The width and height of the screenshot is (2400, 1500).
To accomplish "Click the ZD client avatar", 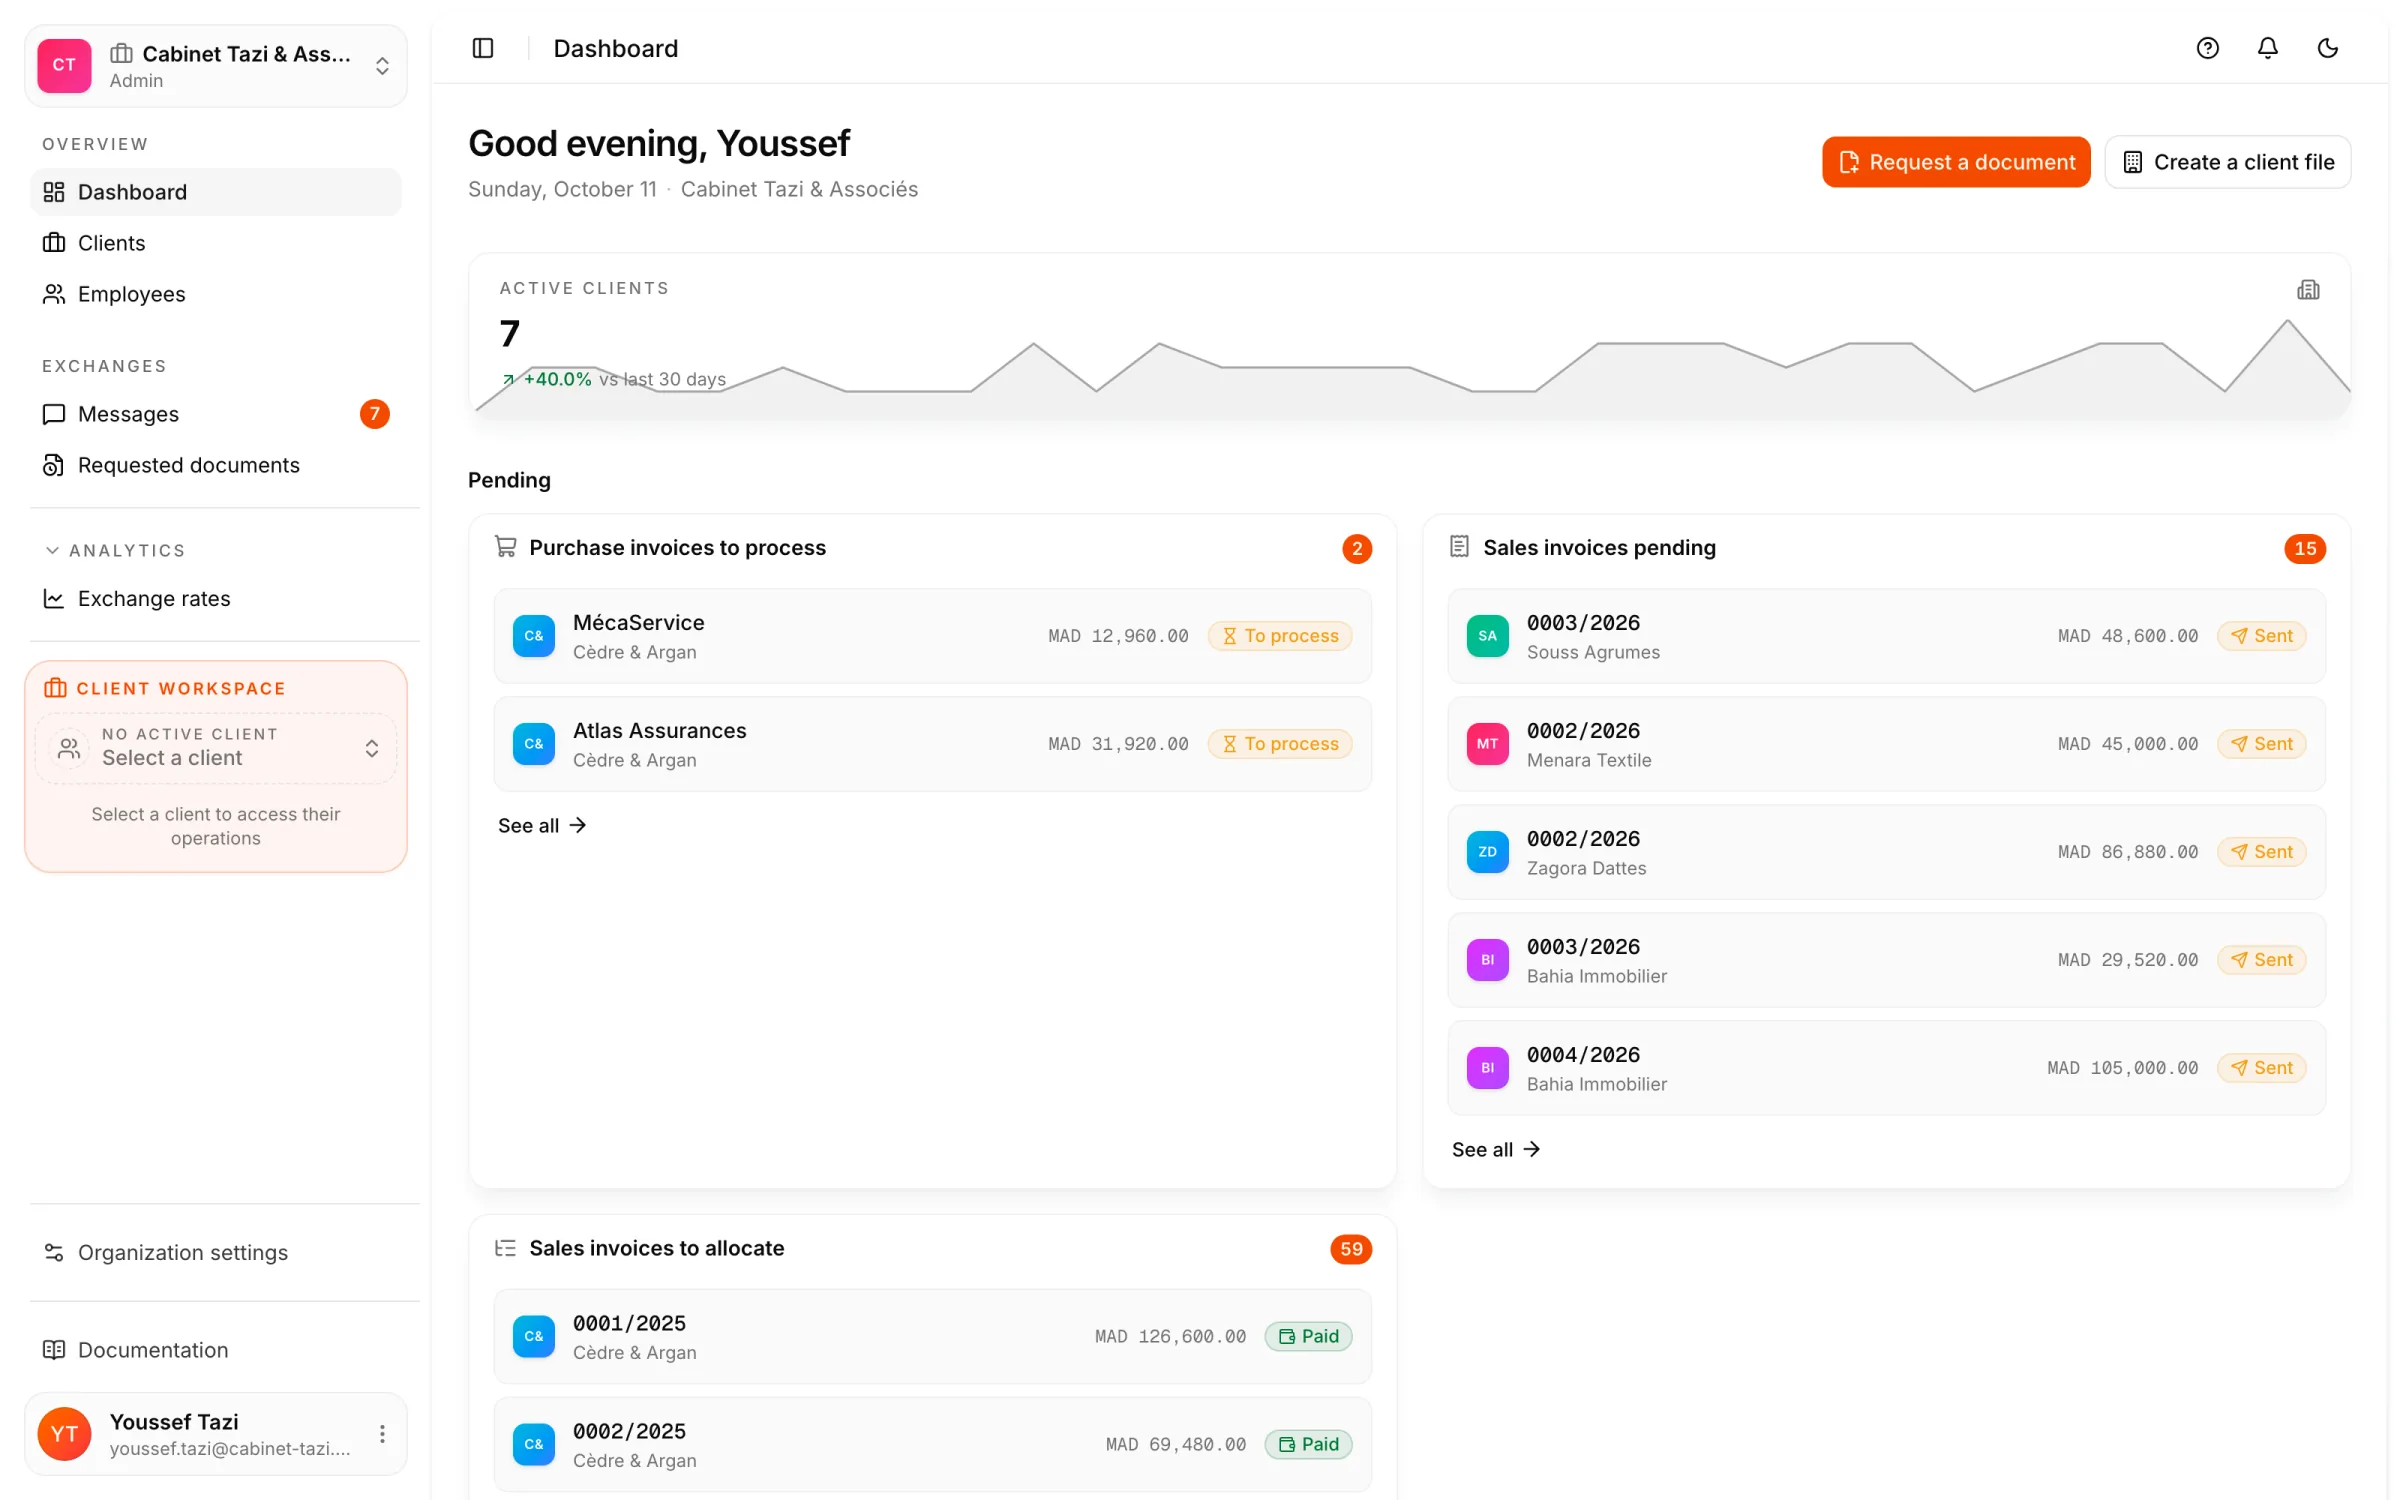I will coord(1487,852).
